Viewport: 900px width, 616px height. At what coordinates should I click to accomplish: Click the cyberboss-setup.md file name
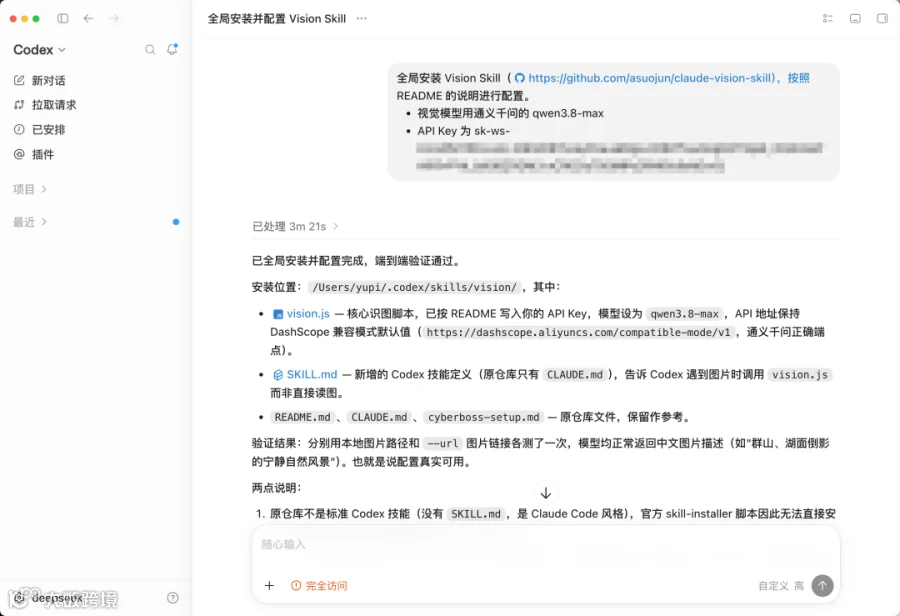483,417
